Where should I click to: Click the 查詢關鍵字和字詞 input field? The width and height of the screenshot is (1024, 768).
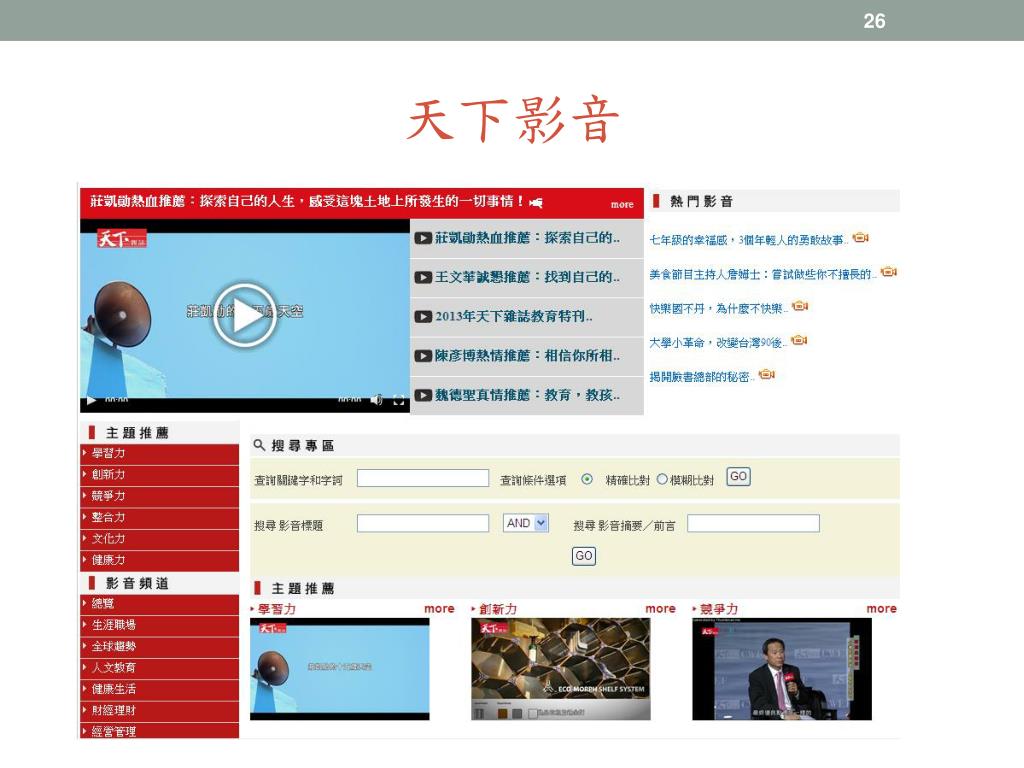[x=423, y=478]
